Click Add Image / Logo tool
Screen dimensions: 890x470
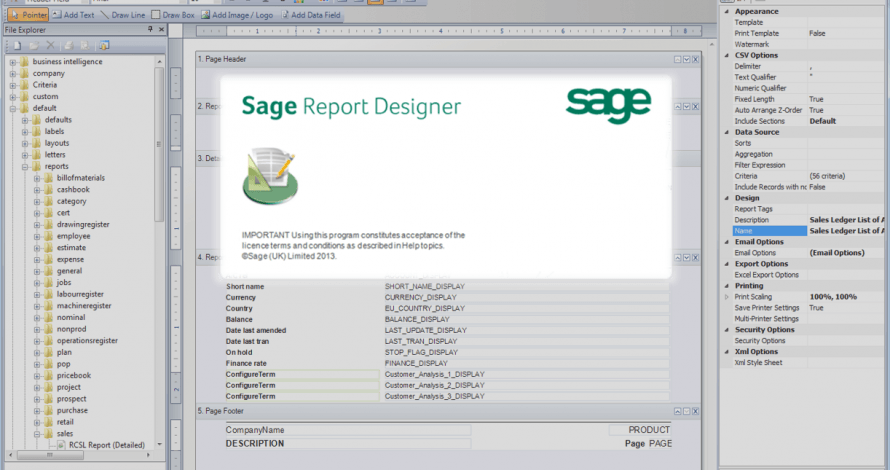coord(237,15)
